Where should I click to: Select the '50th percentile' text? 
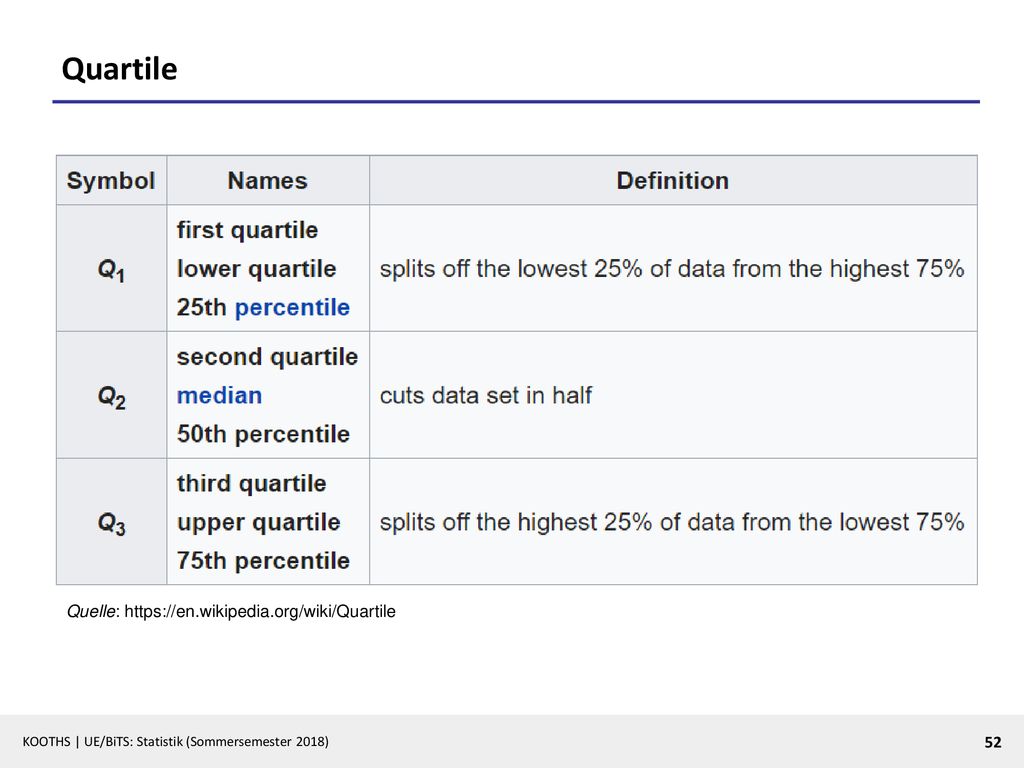[x=263, y=434]
